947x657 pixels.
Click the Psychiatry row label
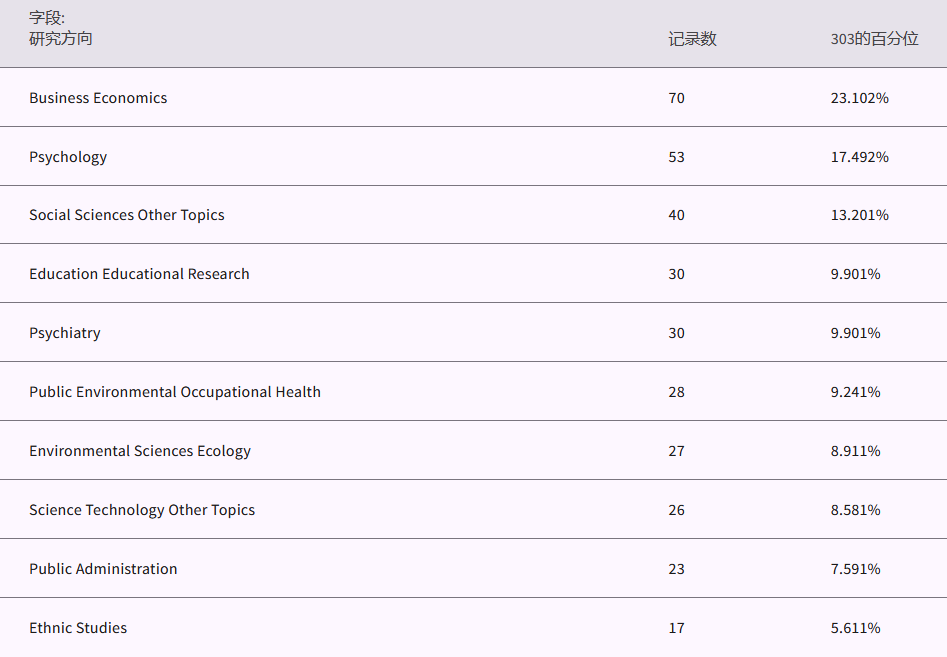pyautogui.click(x=65, y=333)
